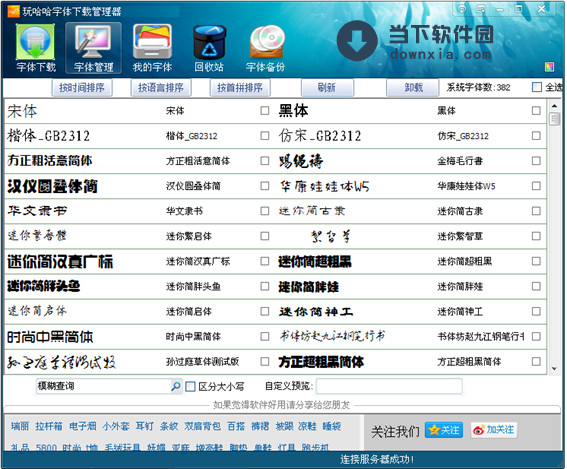
Task: Check the 华文隶书 checkbox
Action: click(265, 211)
